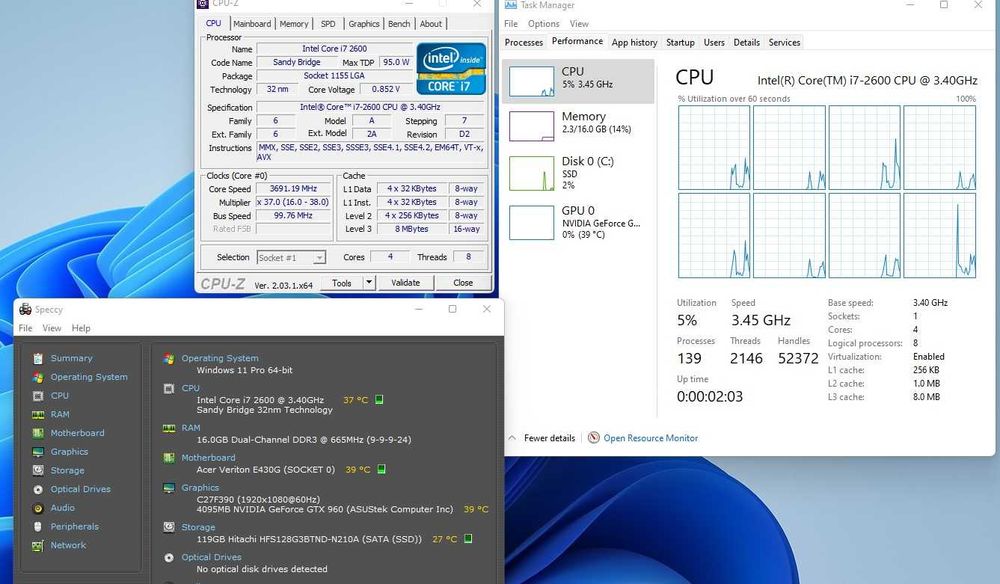Collapse Task Manager with the Fewer details chevron
1000x584 pixels.
click(x=512, y=438)
